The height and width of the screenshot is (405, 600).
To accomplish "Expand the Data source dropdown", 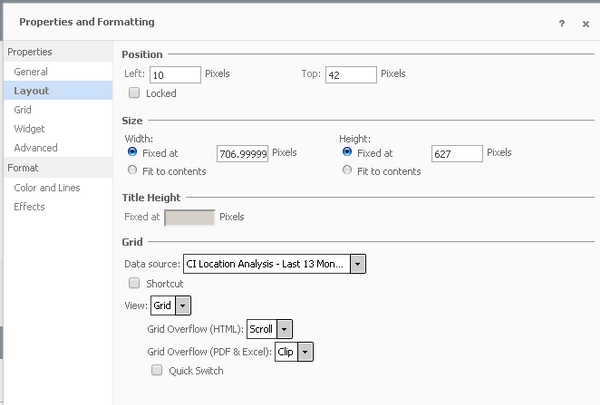I will tap(358, 264).
